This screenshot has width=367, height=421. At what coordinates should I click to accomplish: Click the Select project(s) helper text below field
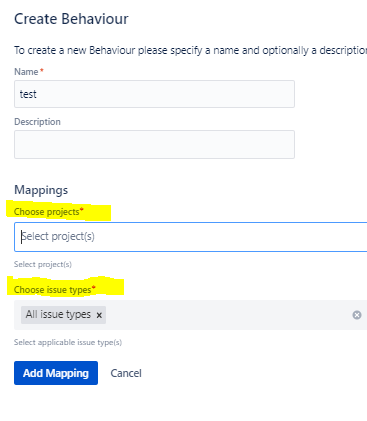coord(43,264)
